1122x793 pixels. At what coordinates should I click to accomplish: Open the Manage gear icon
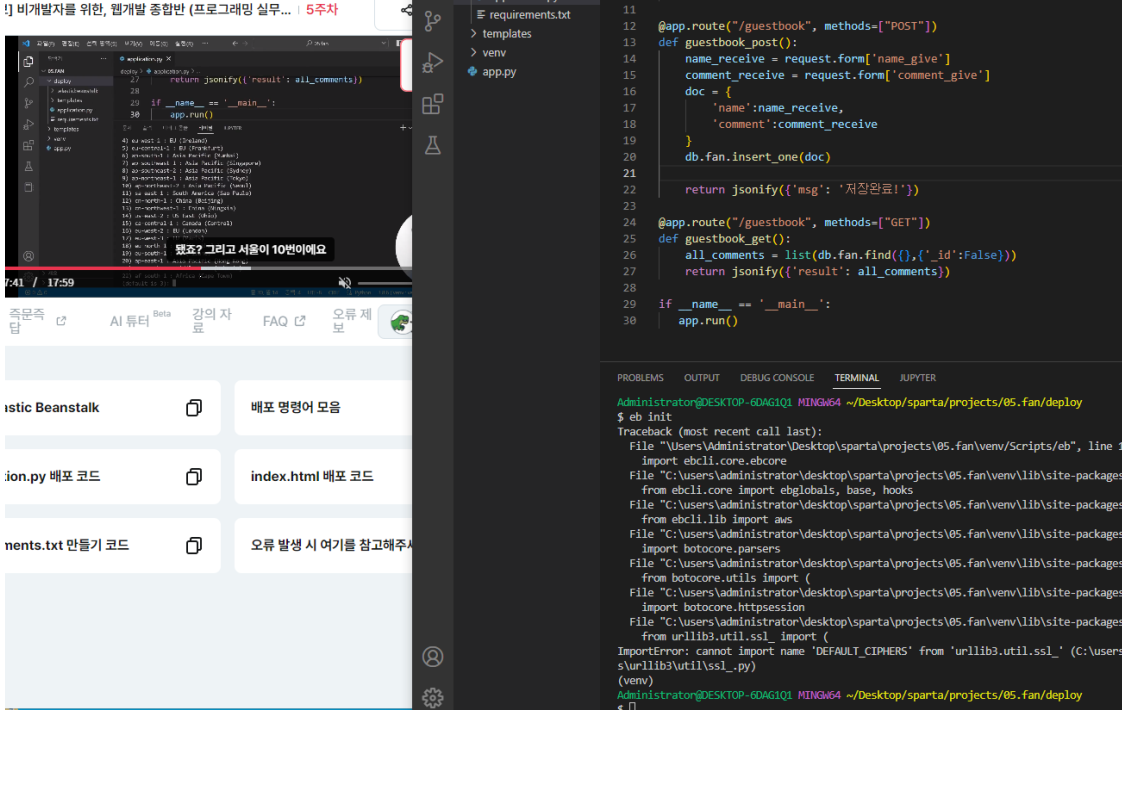[x=433, y=698]
